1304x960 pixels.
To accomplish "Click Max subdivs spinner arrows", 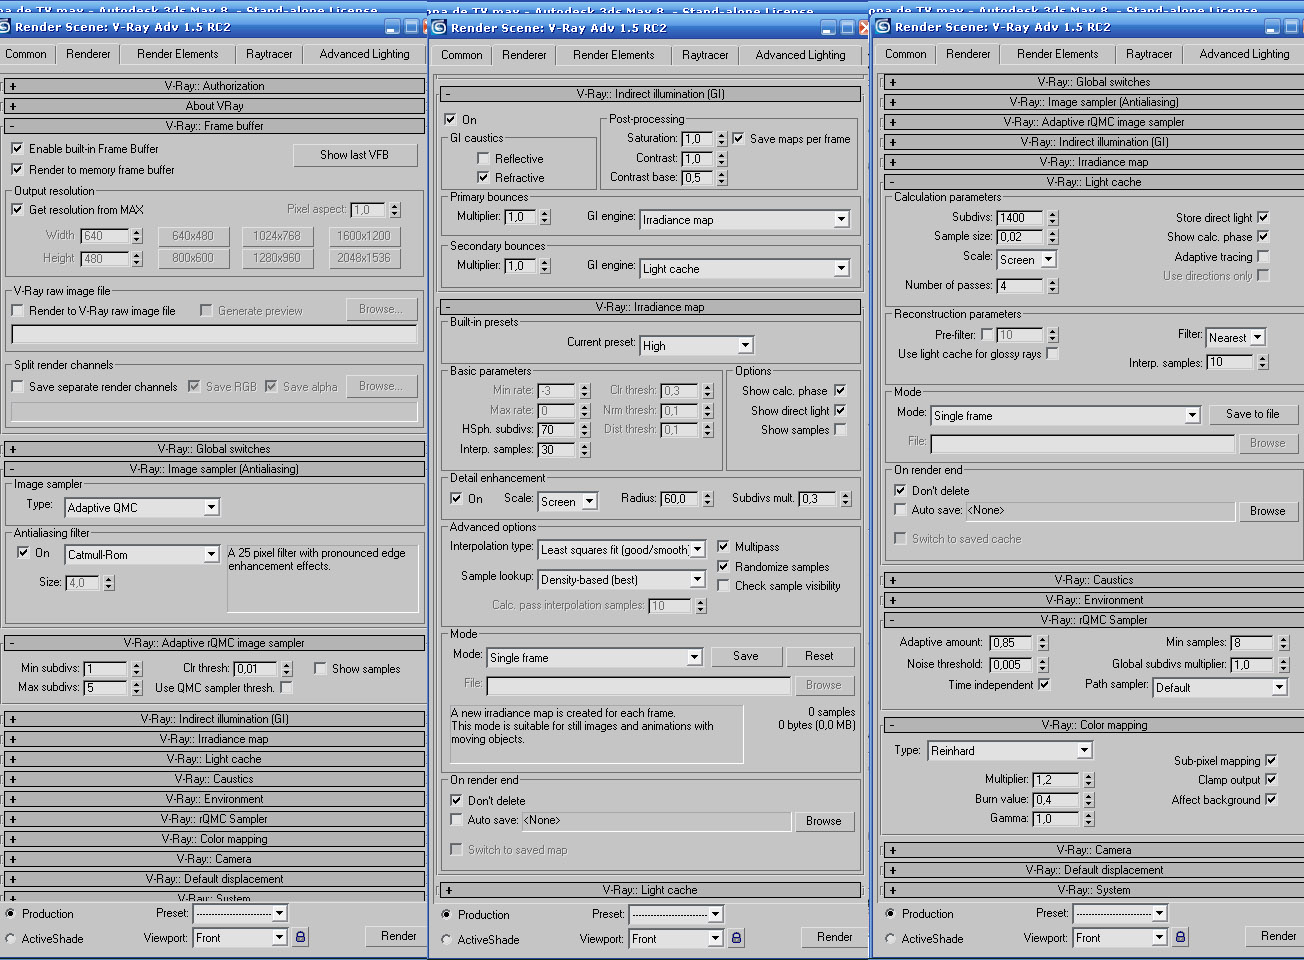I will 136,687.
